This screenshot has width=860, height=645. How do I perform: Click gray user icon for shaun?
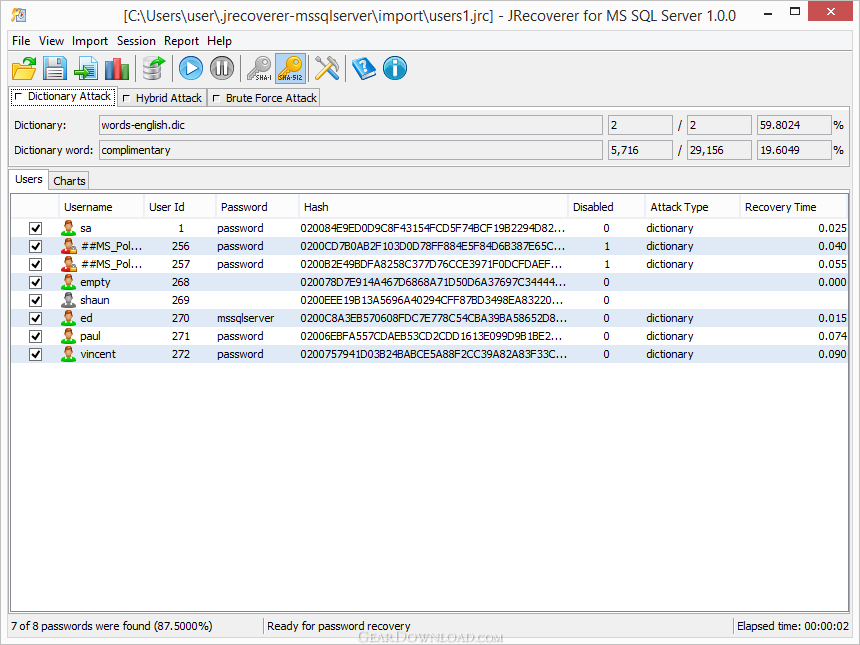[x=69, y=301]
